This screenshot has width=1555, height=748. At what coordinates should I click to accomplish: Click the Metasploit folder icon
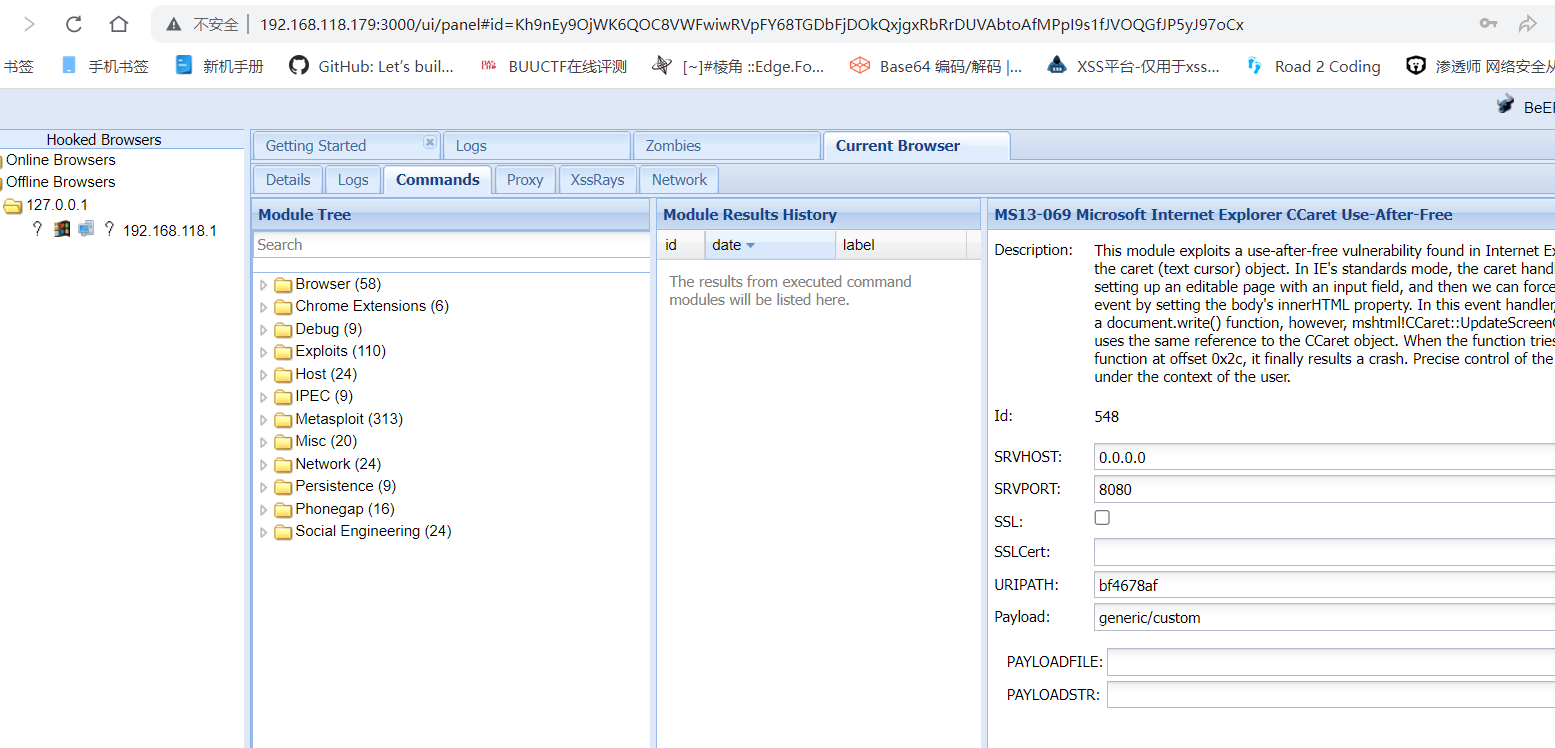(x=283, y=420)
